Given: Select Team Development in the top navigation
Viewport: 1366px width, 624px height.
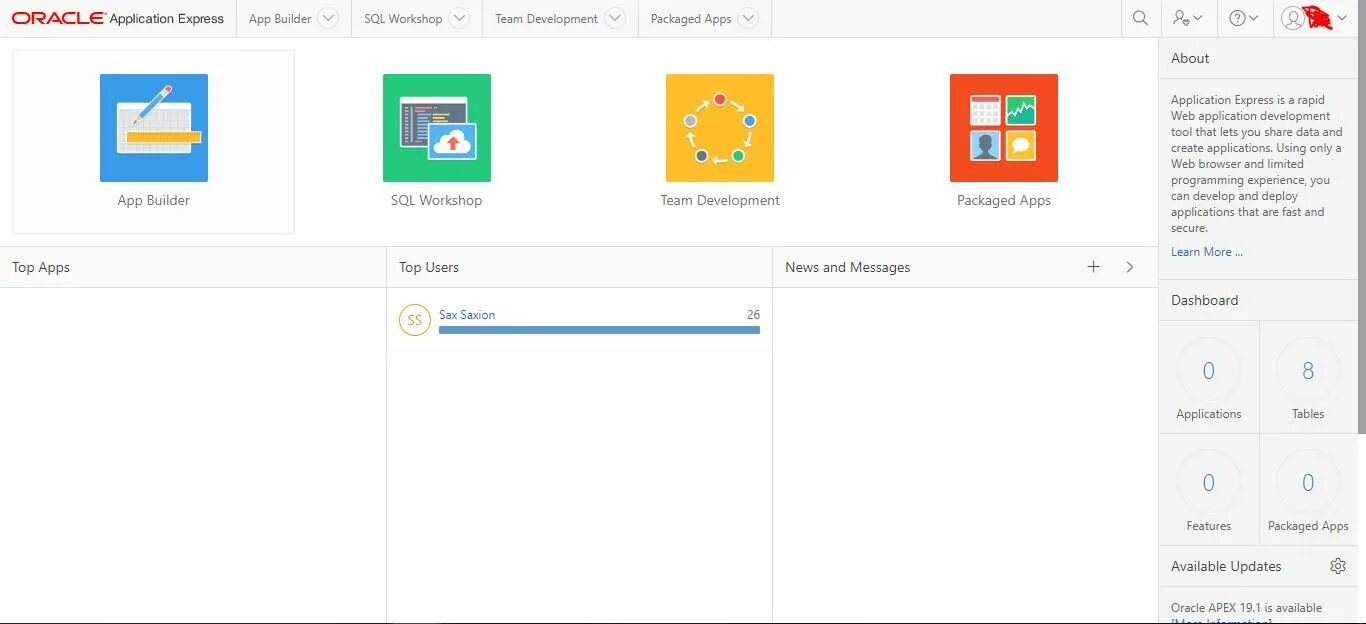Looking at the screenshot, I should [546, 19].
